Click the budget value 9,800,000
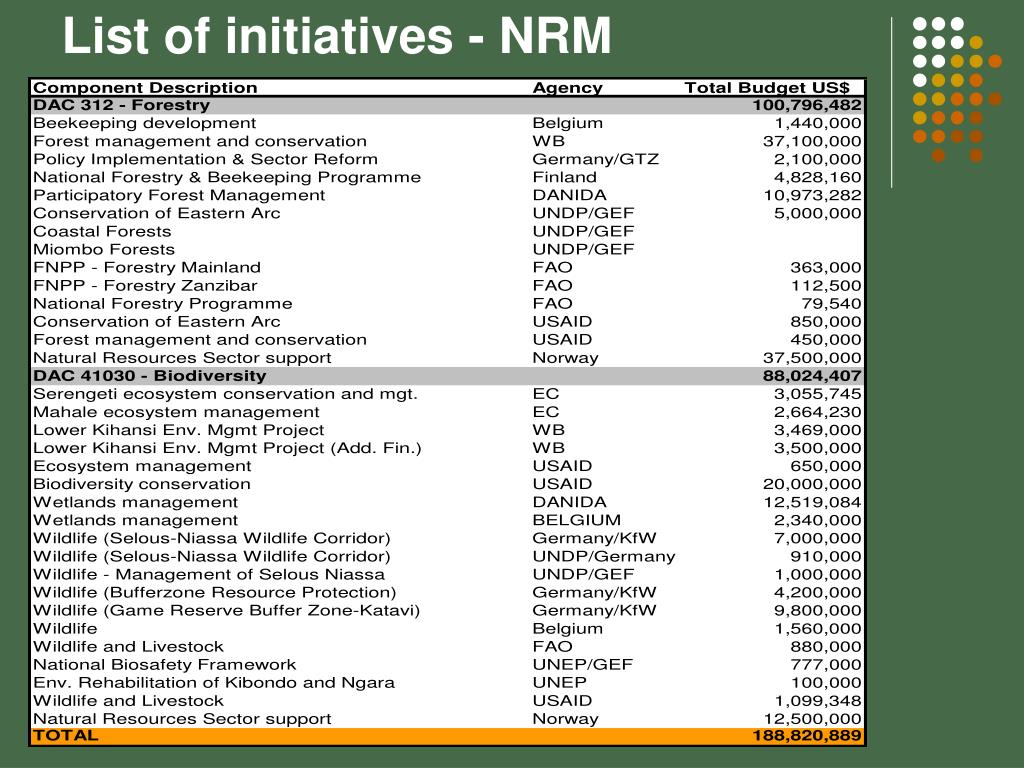 [818, 611]
